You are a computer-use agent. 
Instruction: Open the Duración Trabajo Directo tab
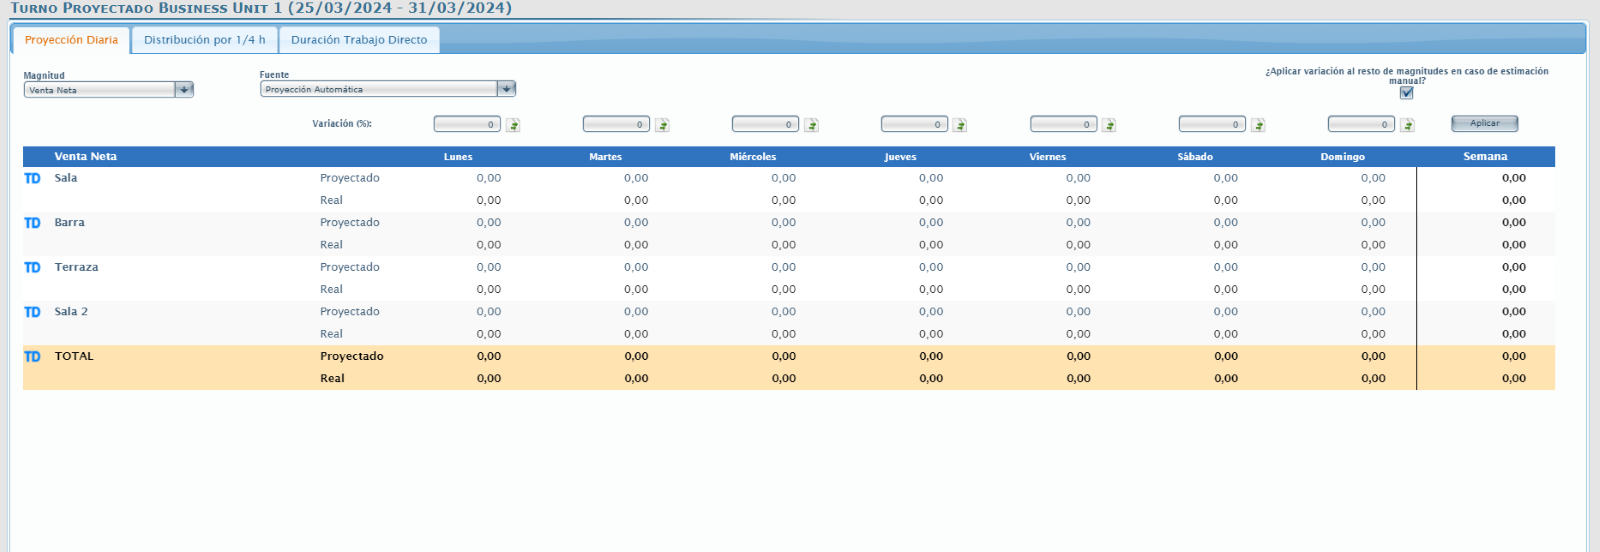[359, 40]
